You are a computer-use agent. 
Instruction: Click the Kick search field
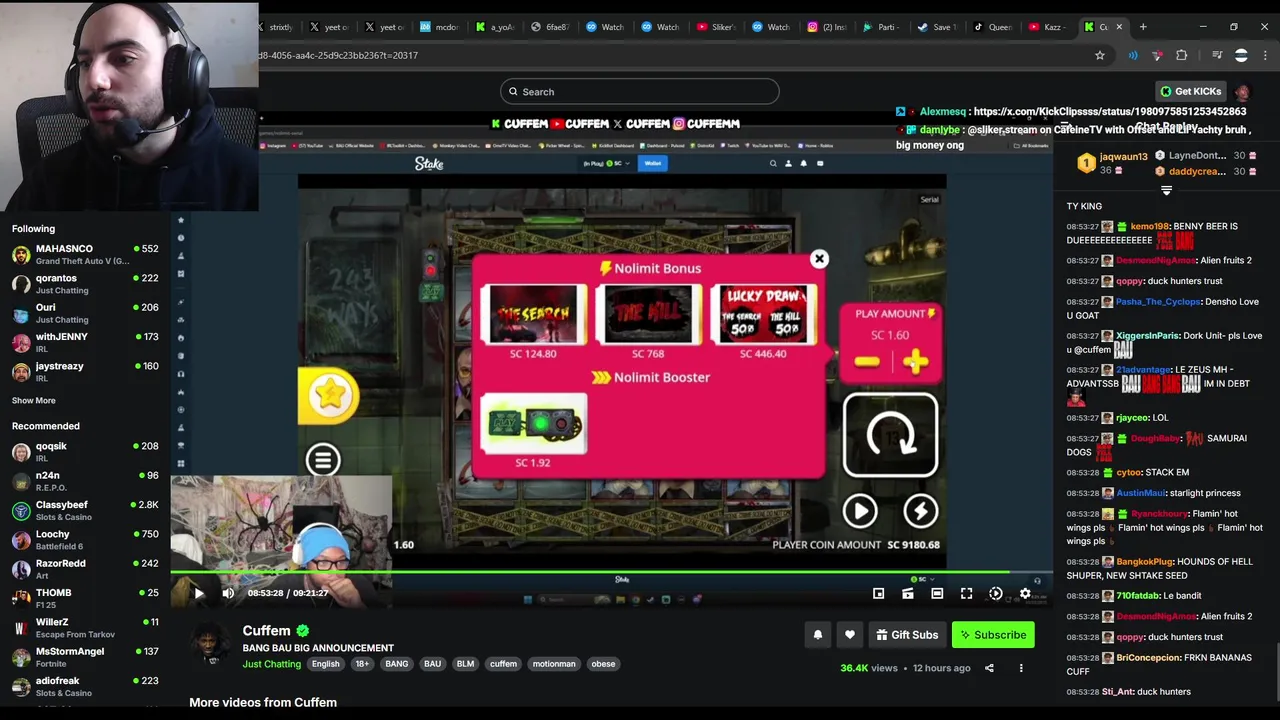pos(639,92)
